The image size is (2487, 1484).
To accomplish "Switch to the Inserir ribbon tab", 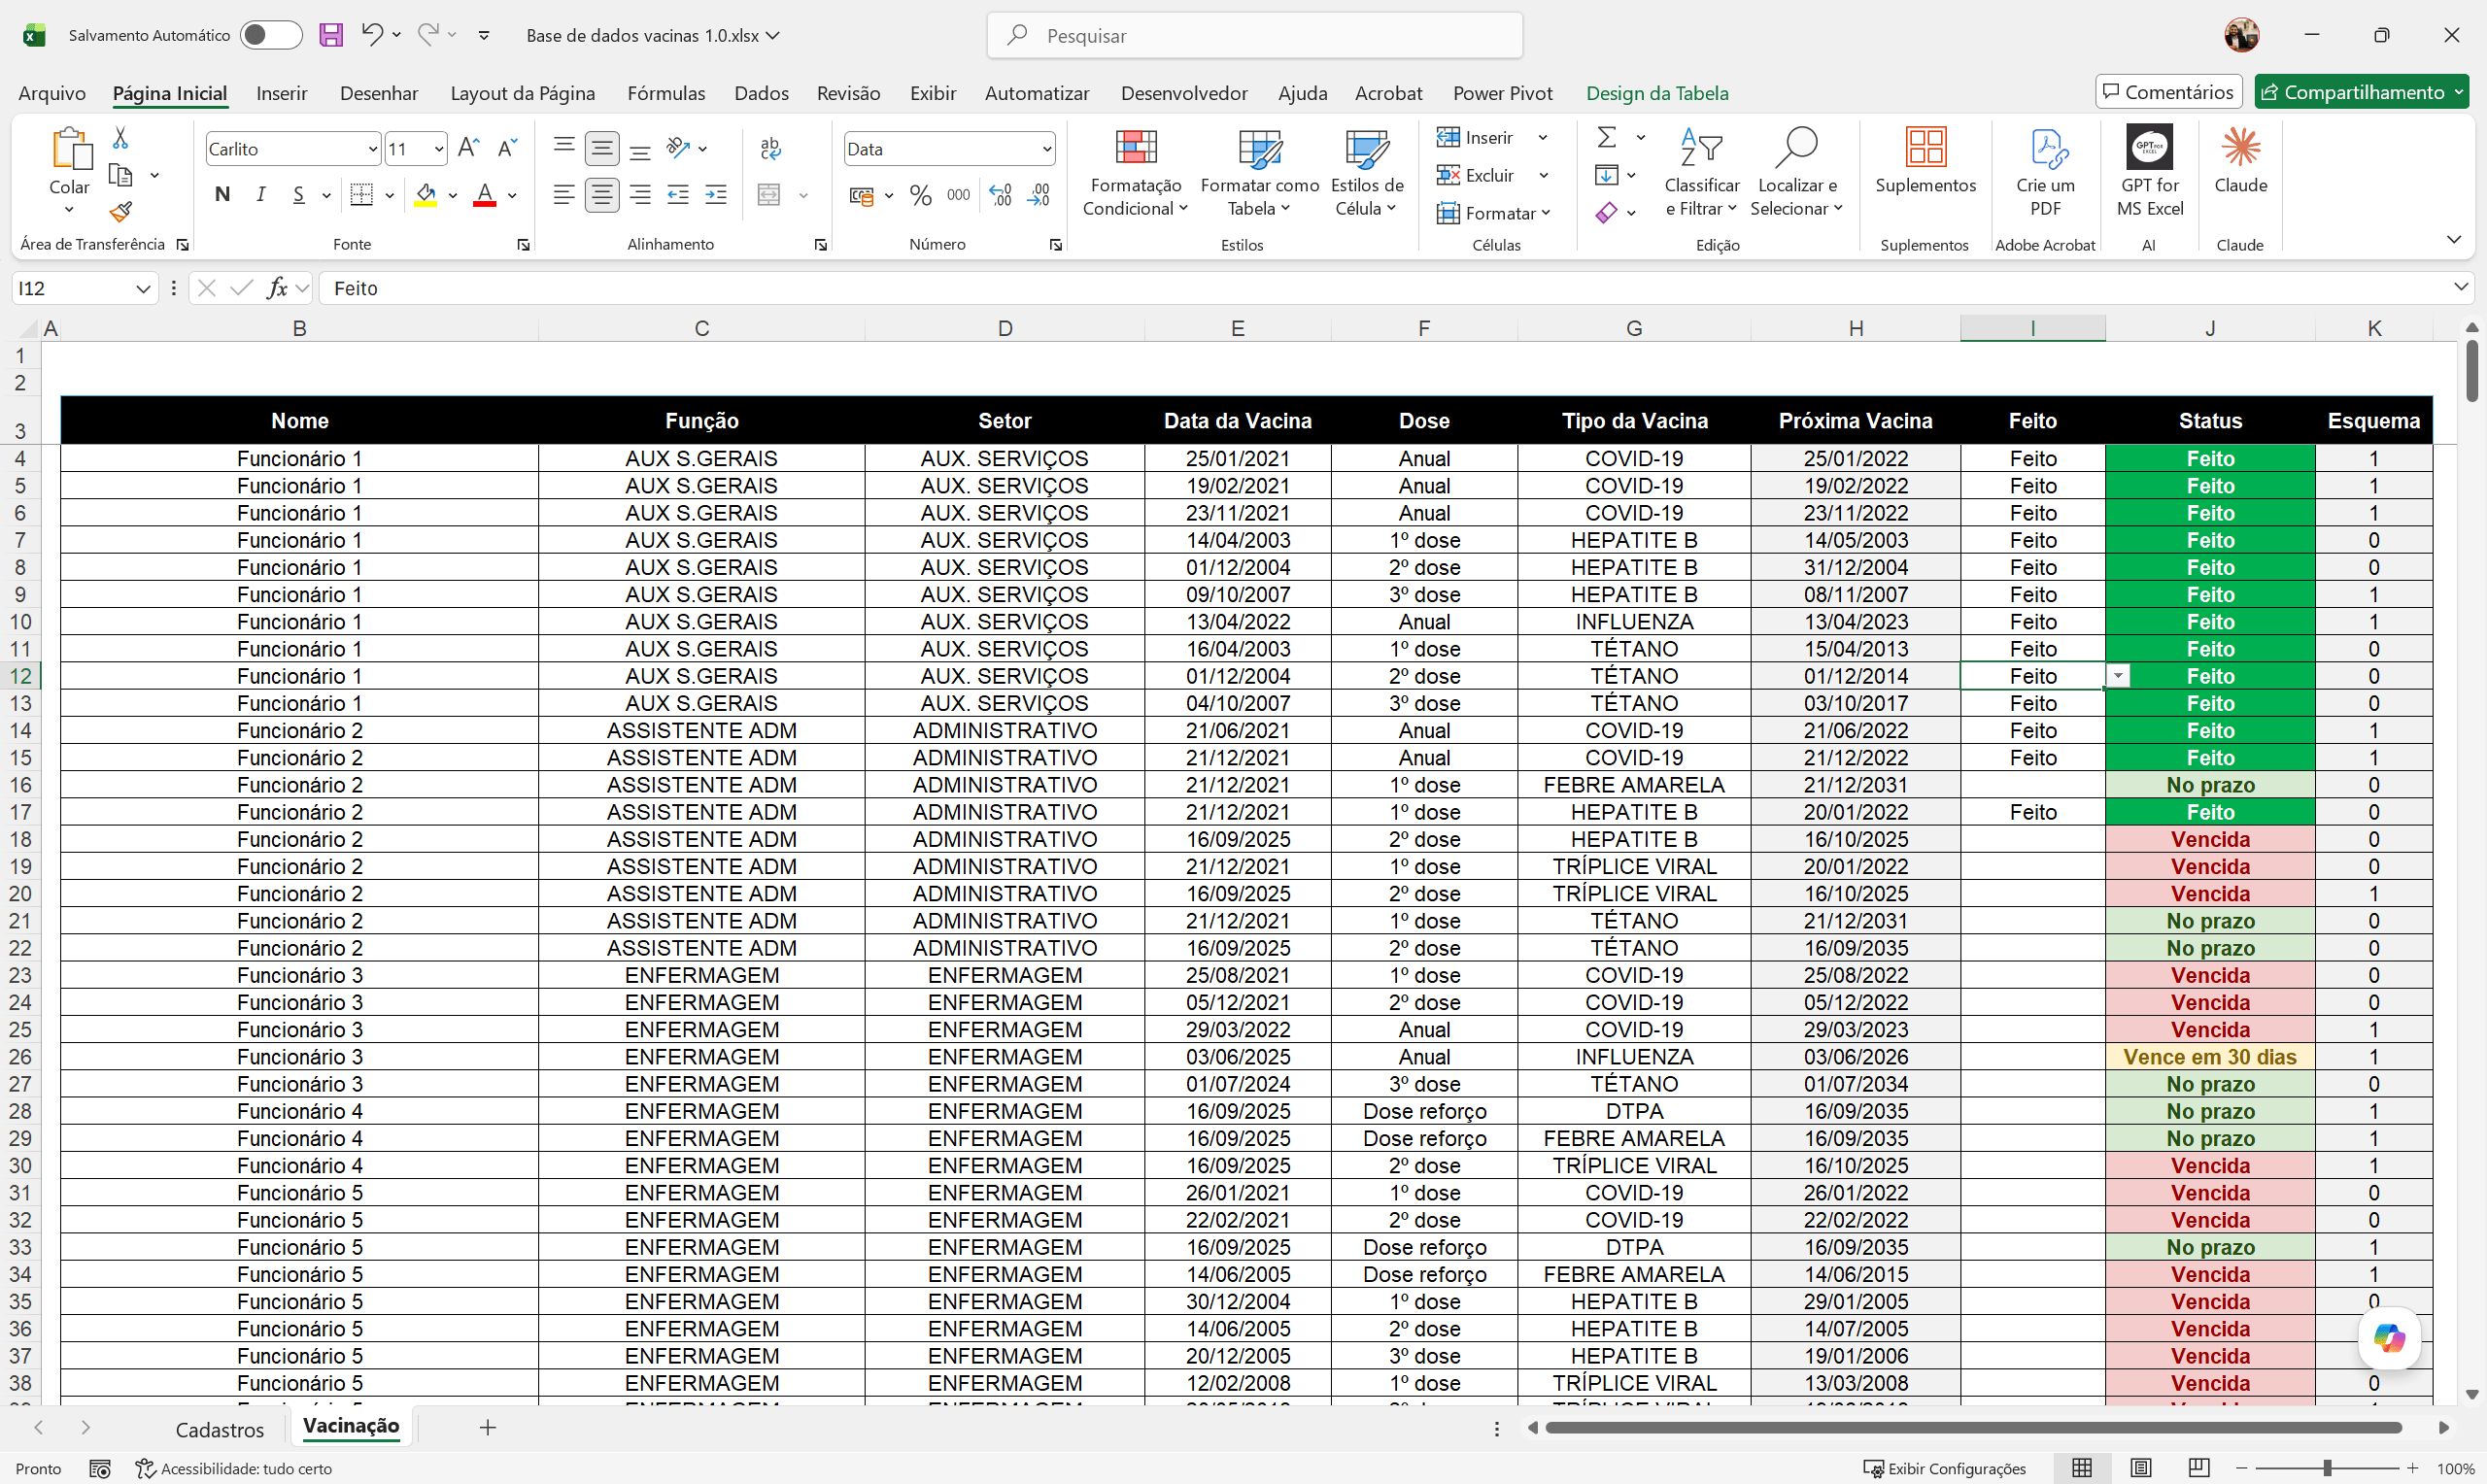I will pyautogui.click(x=281, y=93).
